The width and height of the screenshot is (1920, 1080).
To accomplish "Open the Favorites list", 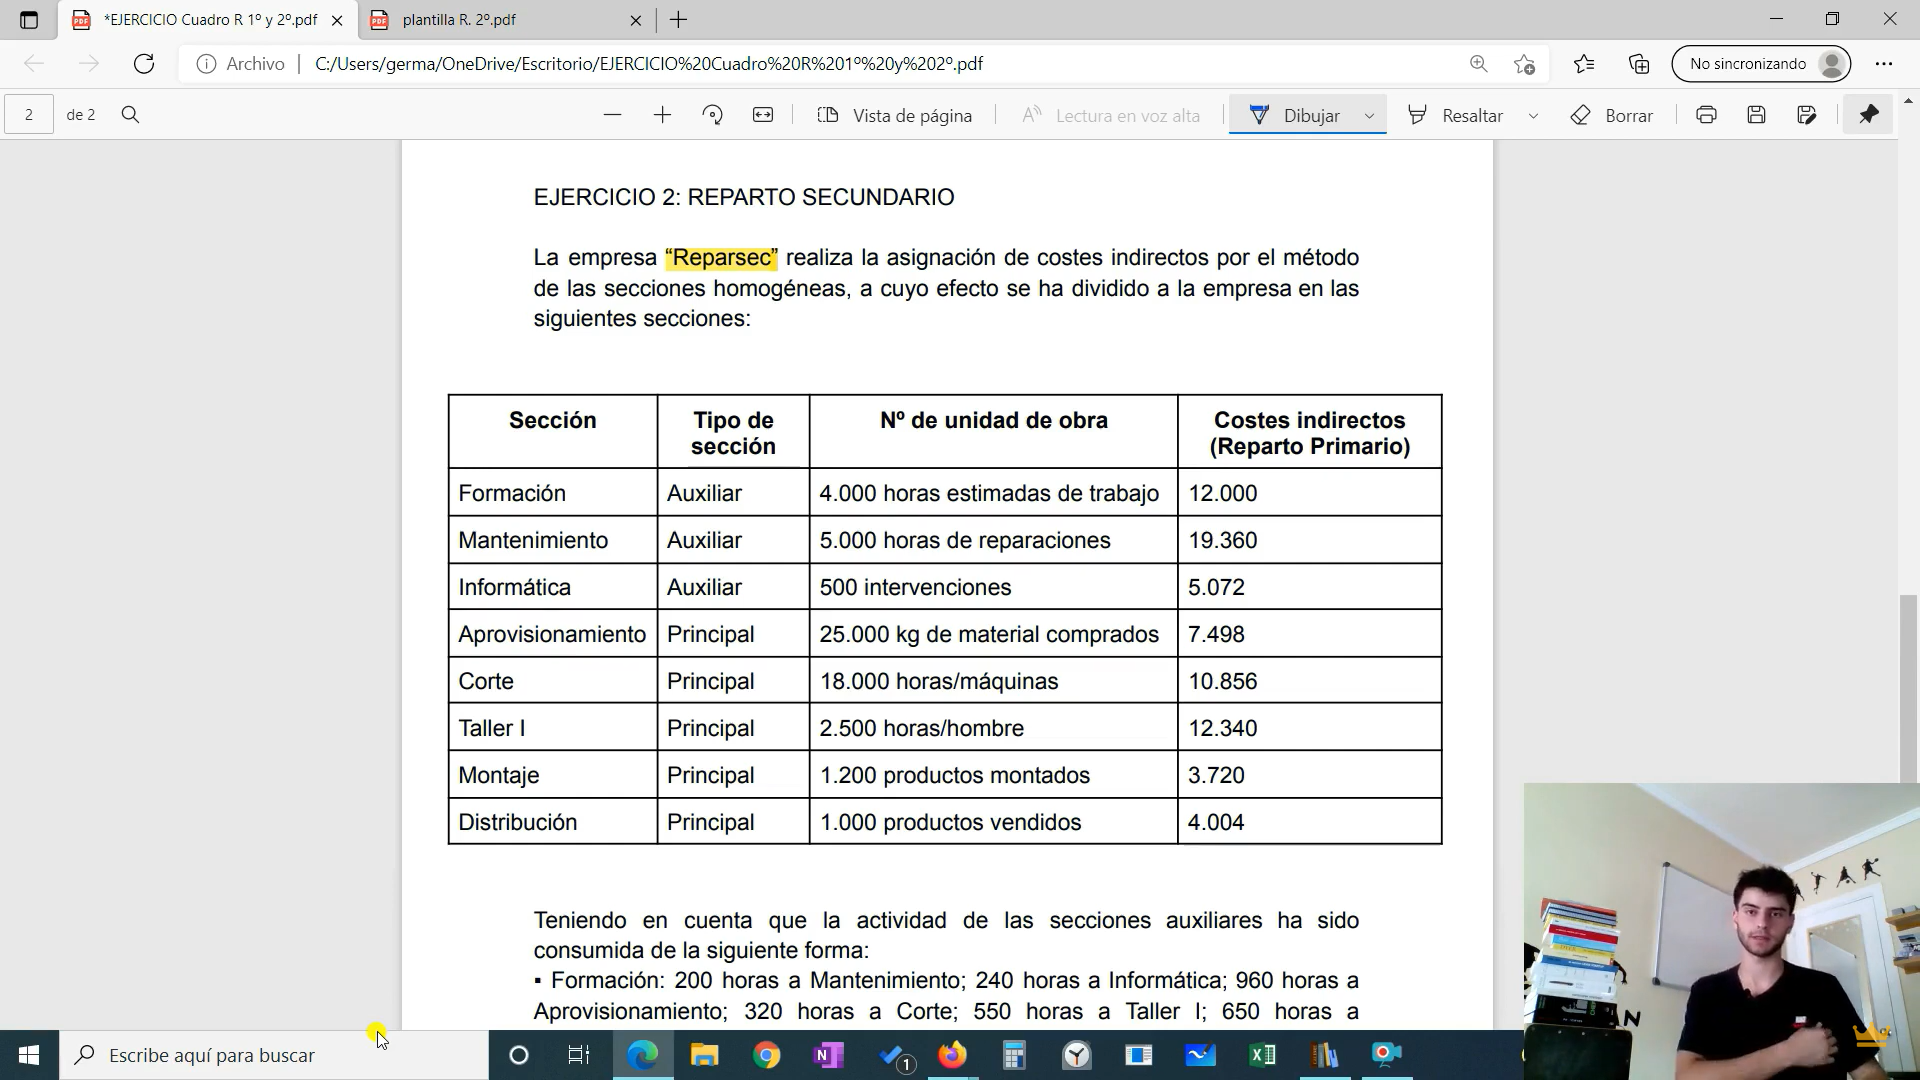I will tap(1584, 64).
